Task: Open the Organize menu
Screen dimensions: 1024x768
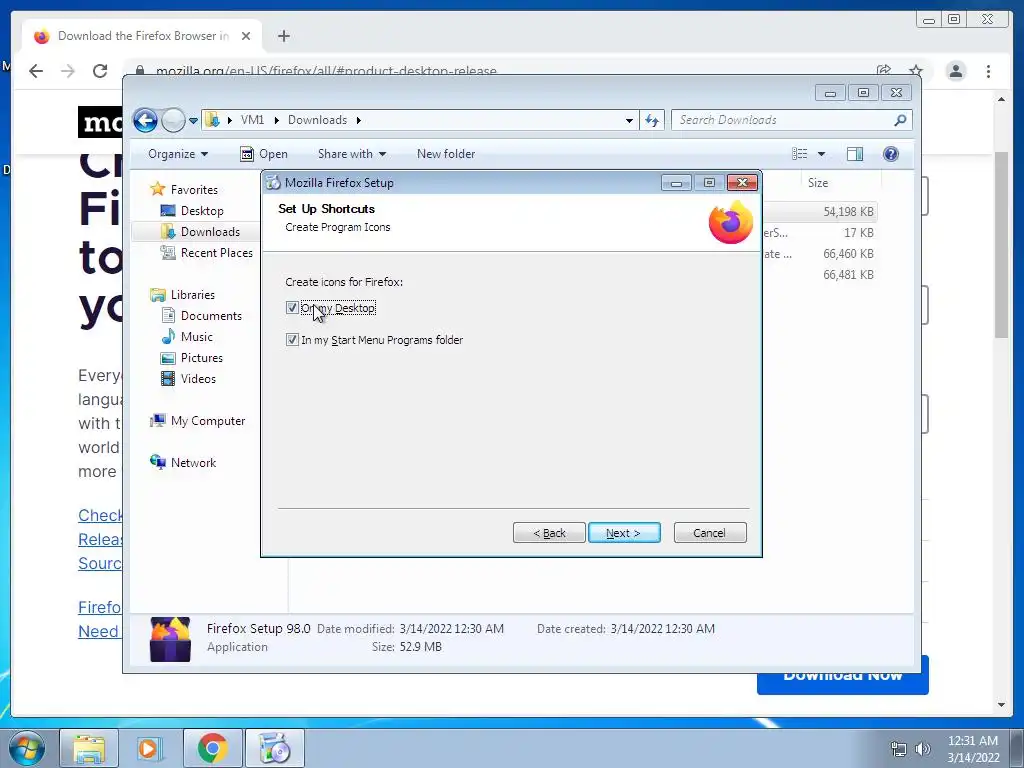Action: point(178,154)
